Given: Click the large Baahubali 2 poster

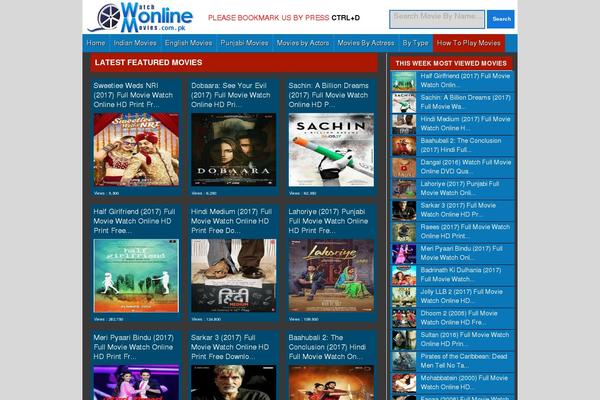Looking at the screenshot, I should [331, 382].
